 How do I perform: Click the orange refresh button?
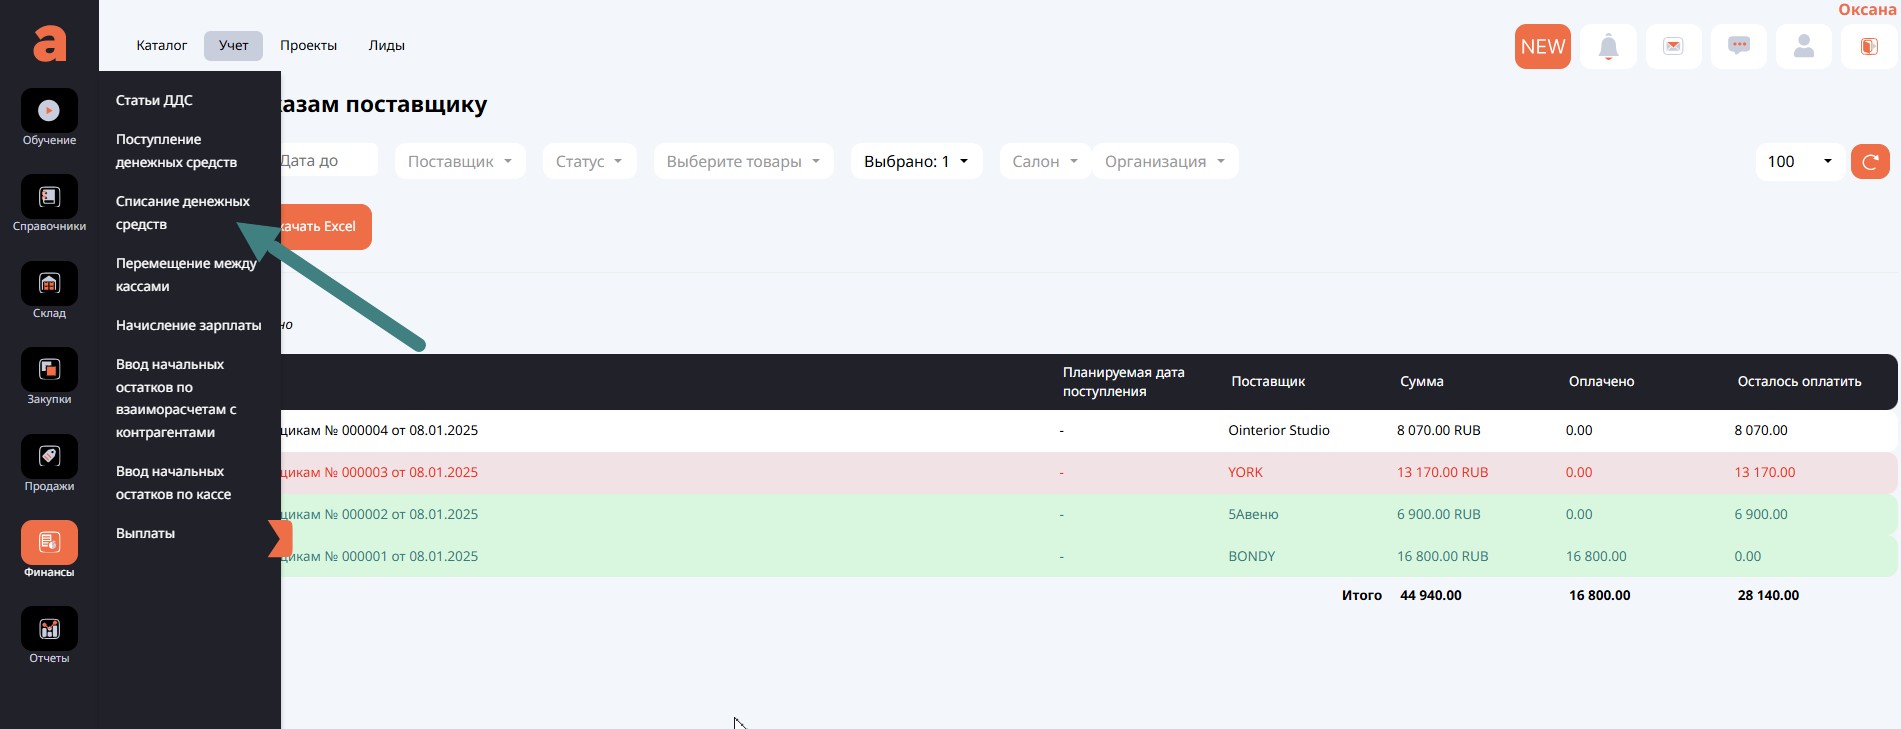click(1870, 162)
